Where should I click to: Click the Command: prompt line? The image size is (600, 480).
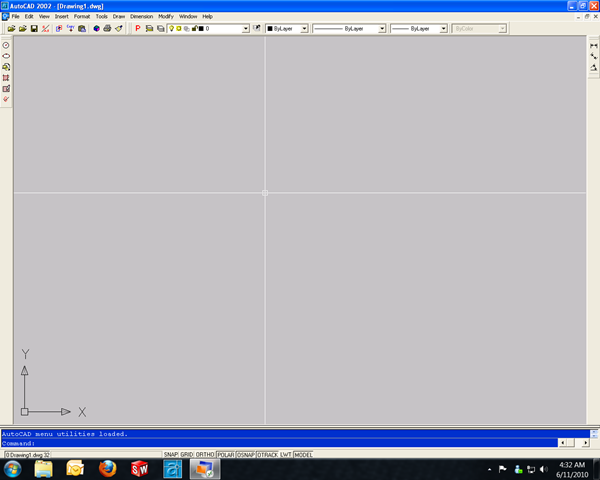click(279, 443)
